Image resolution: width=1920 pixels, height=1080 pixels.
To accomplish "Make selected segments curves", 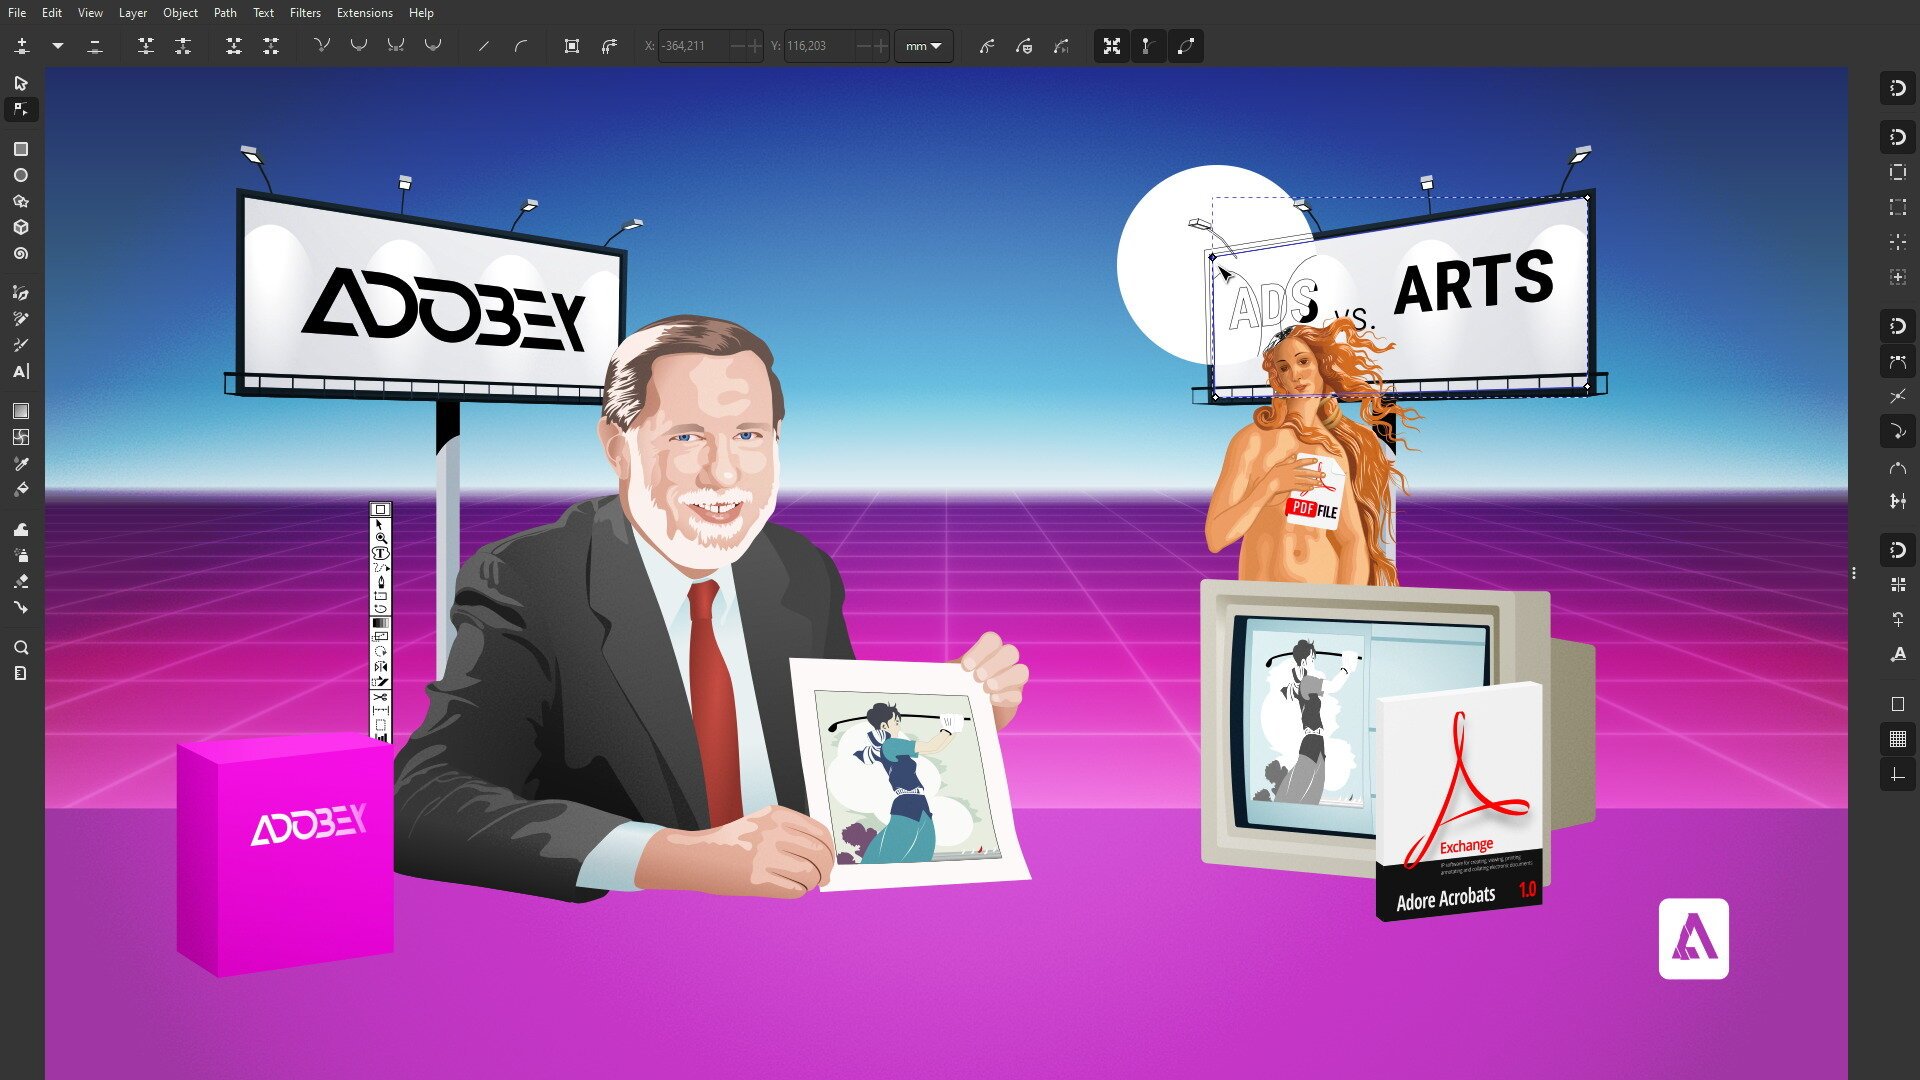I will 521,46.
